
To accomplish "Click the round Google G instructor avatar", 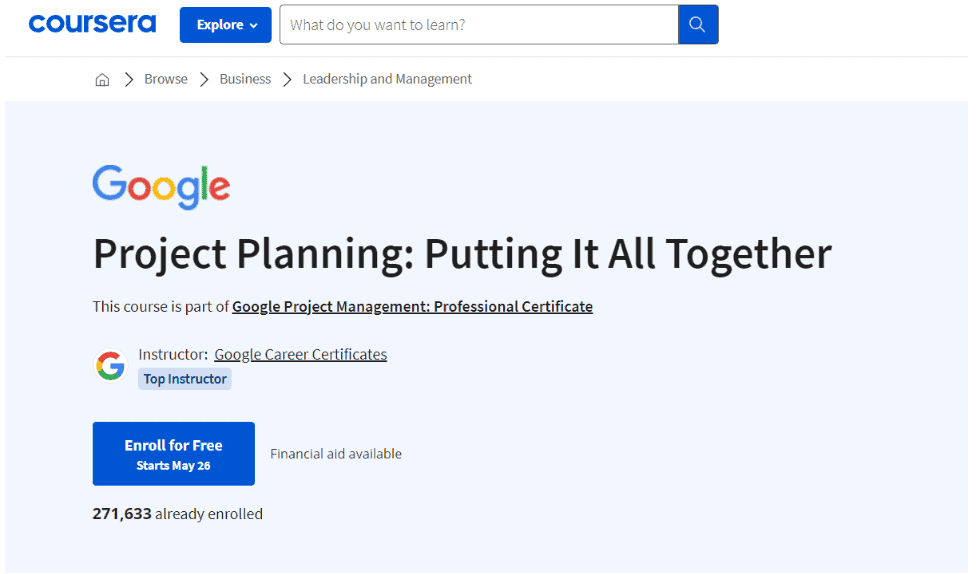I will (111, 365).
